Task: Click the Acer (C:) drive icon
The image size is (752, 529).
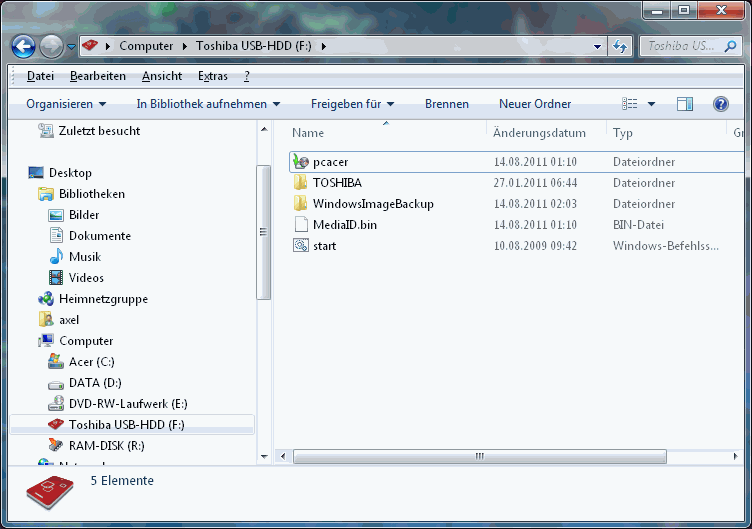Action: pyautogui.click(x=56, y=362)
